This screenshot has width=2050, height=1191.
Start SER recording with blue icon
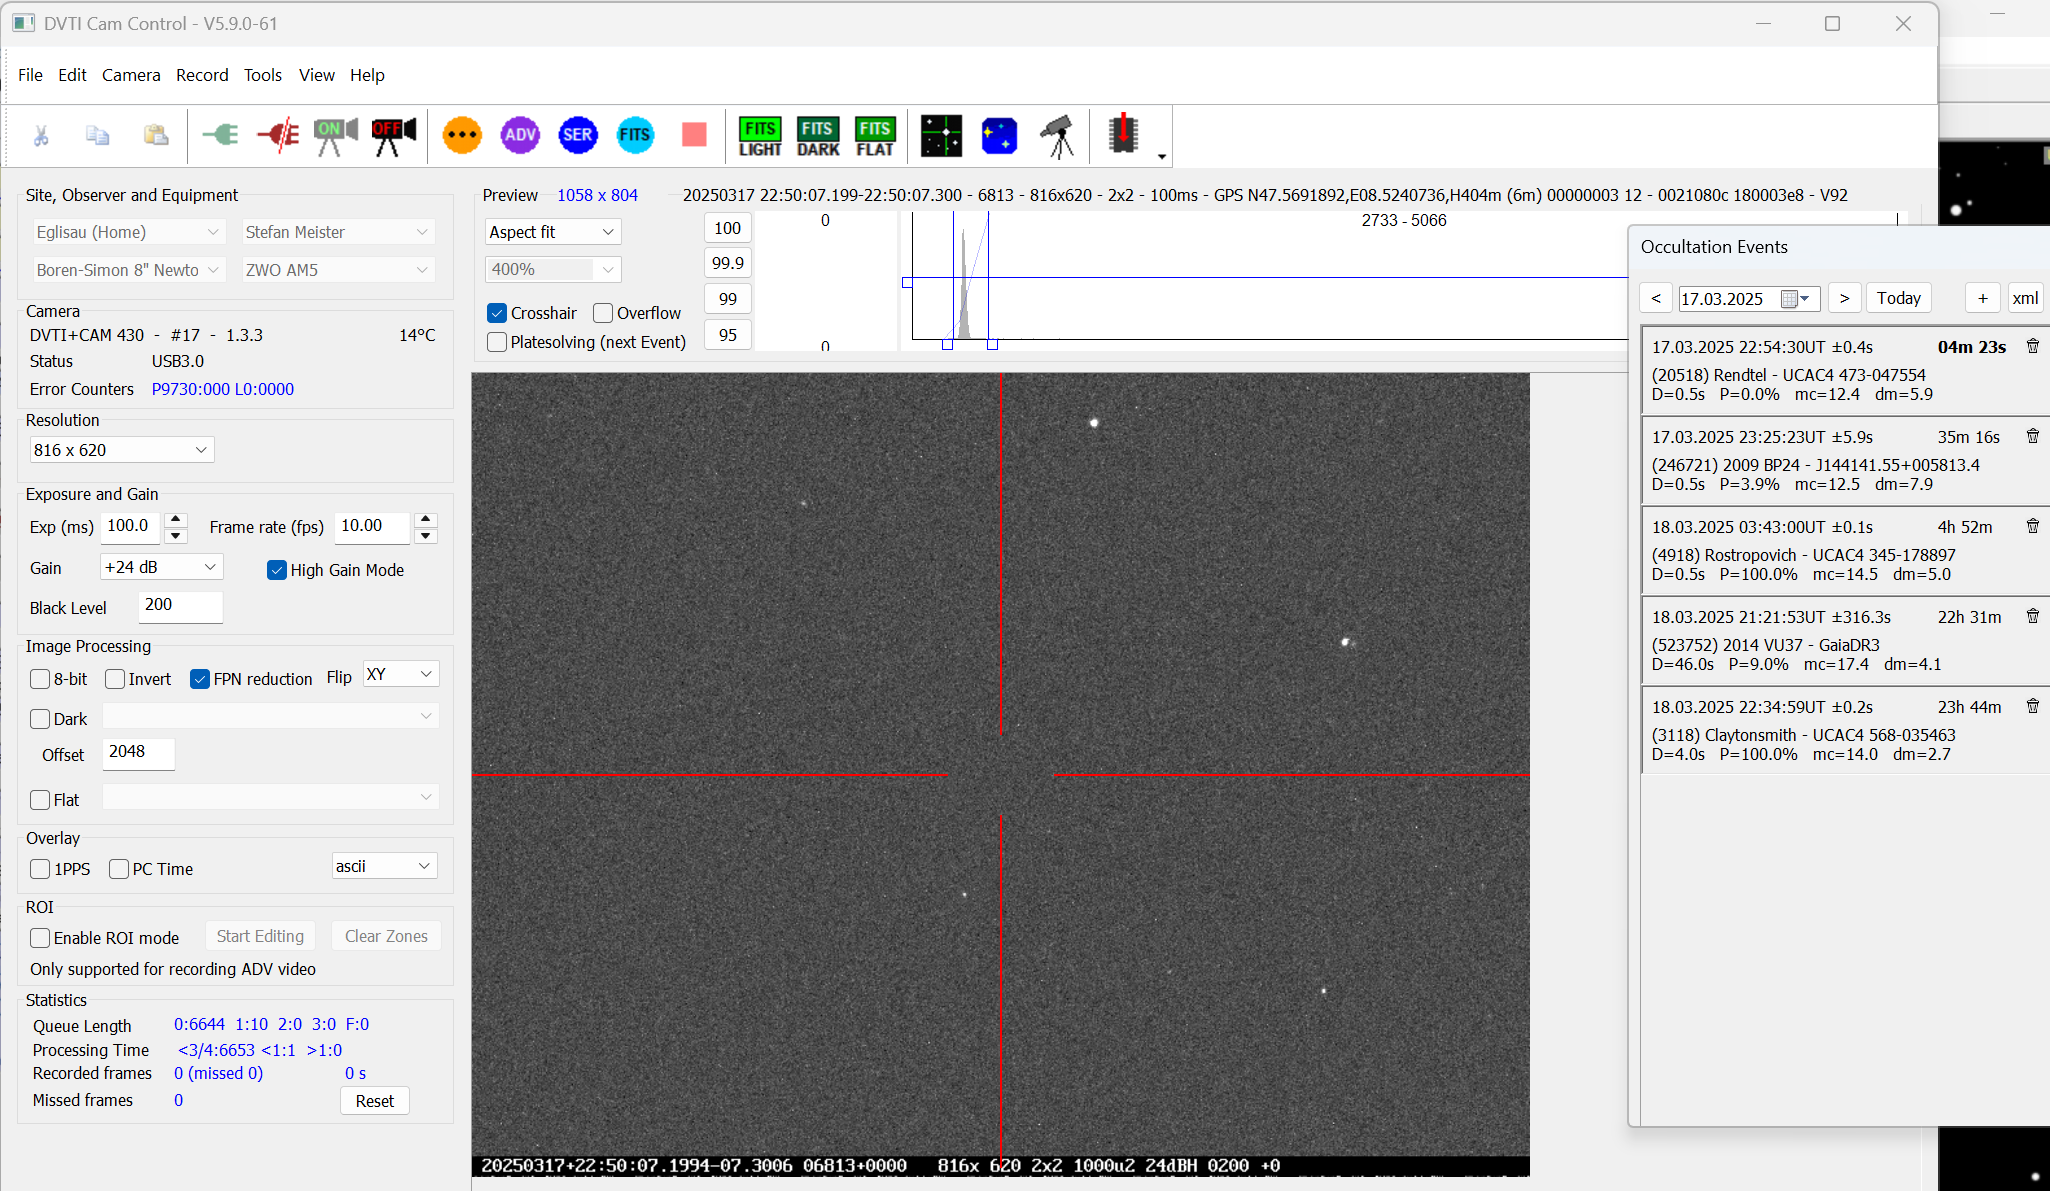(578, 135)
